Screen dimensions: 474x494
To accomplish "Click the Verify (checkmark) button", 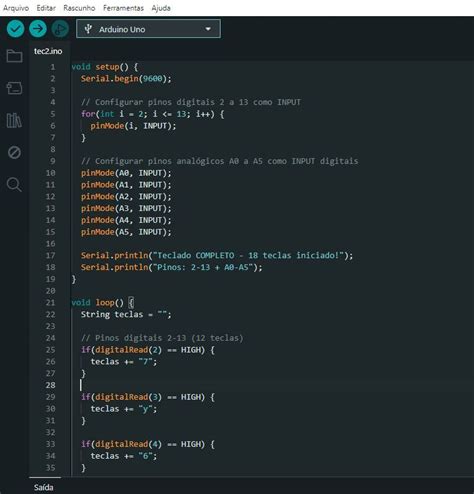I will [15, 29].
